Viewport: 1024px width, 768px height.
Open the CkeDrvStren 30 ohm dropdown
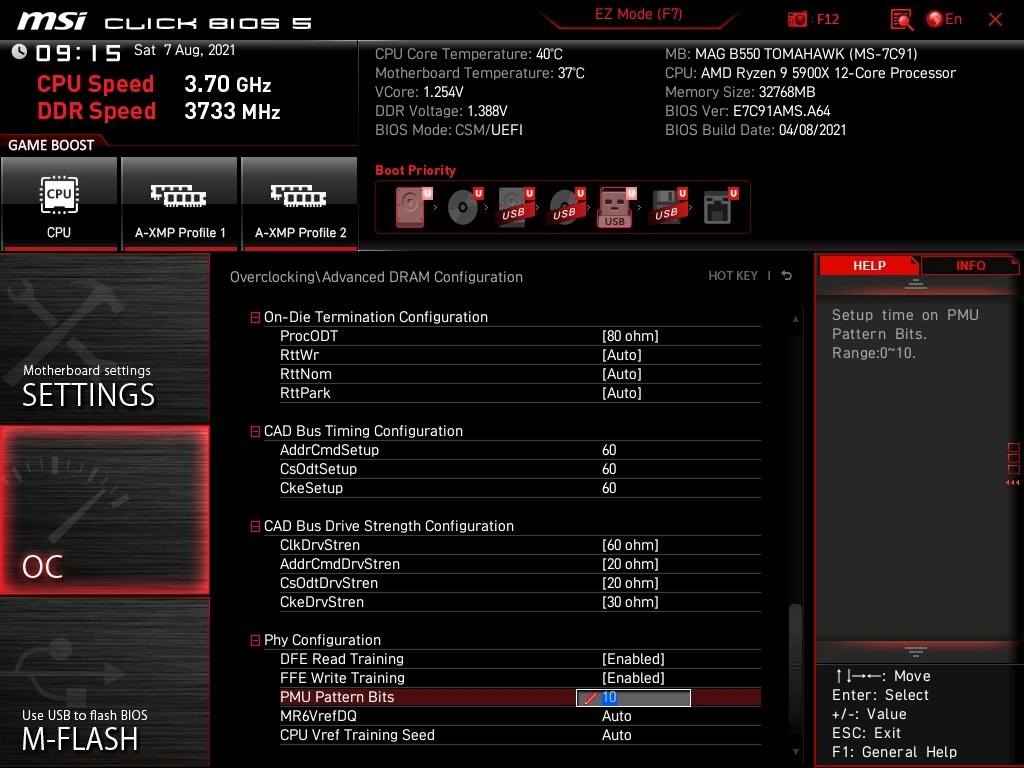(x=630, y=601)
